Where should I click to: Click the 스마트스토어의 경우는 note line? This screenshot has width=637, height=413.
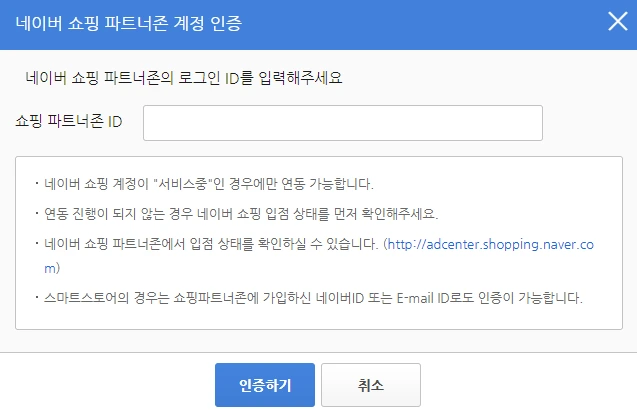click(x=313, y=298)
